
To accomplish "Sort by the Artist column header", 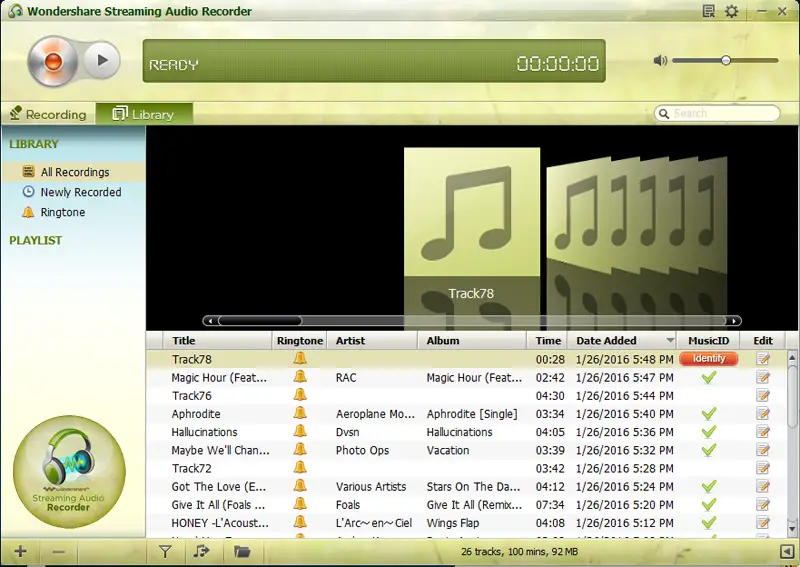I will pos(372,341).
